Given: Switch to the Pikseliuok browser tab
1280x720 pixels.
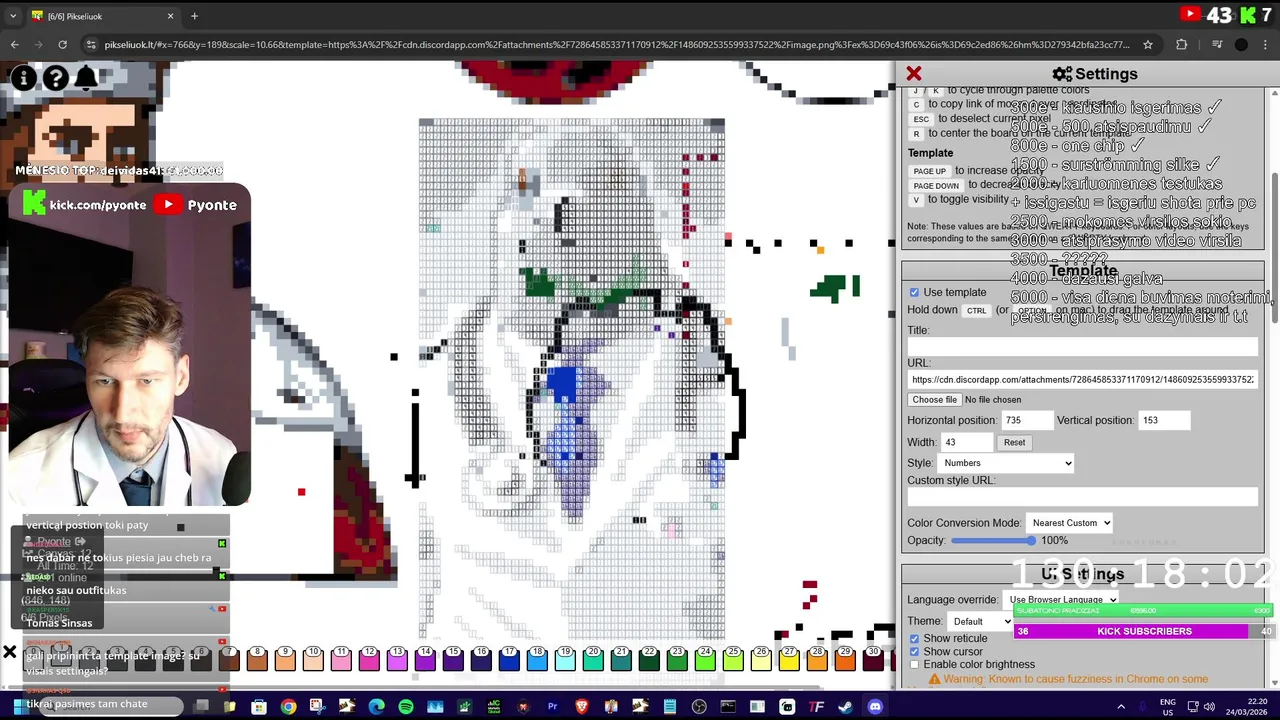Looking at the screenshot, I should (x=102, y=16).
